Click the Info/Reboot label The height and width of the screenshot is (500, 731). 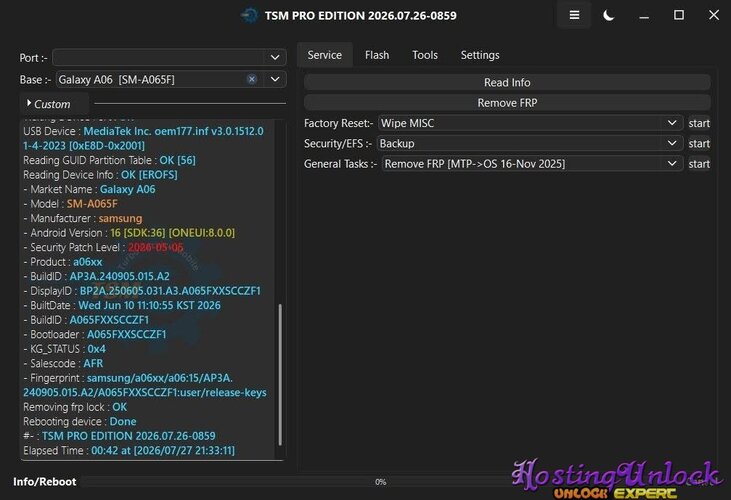click(x=45, y=482)
